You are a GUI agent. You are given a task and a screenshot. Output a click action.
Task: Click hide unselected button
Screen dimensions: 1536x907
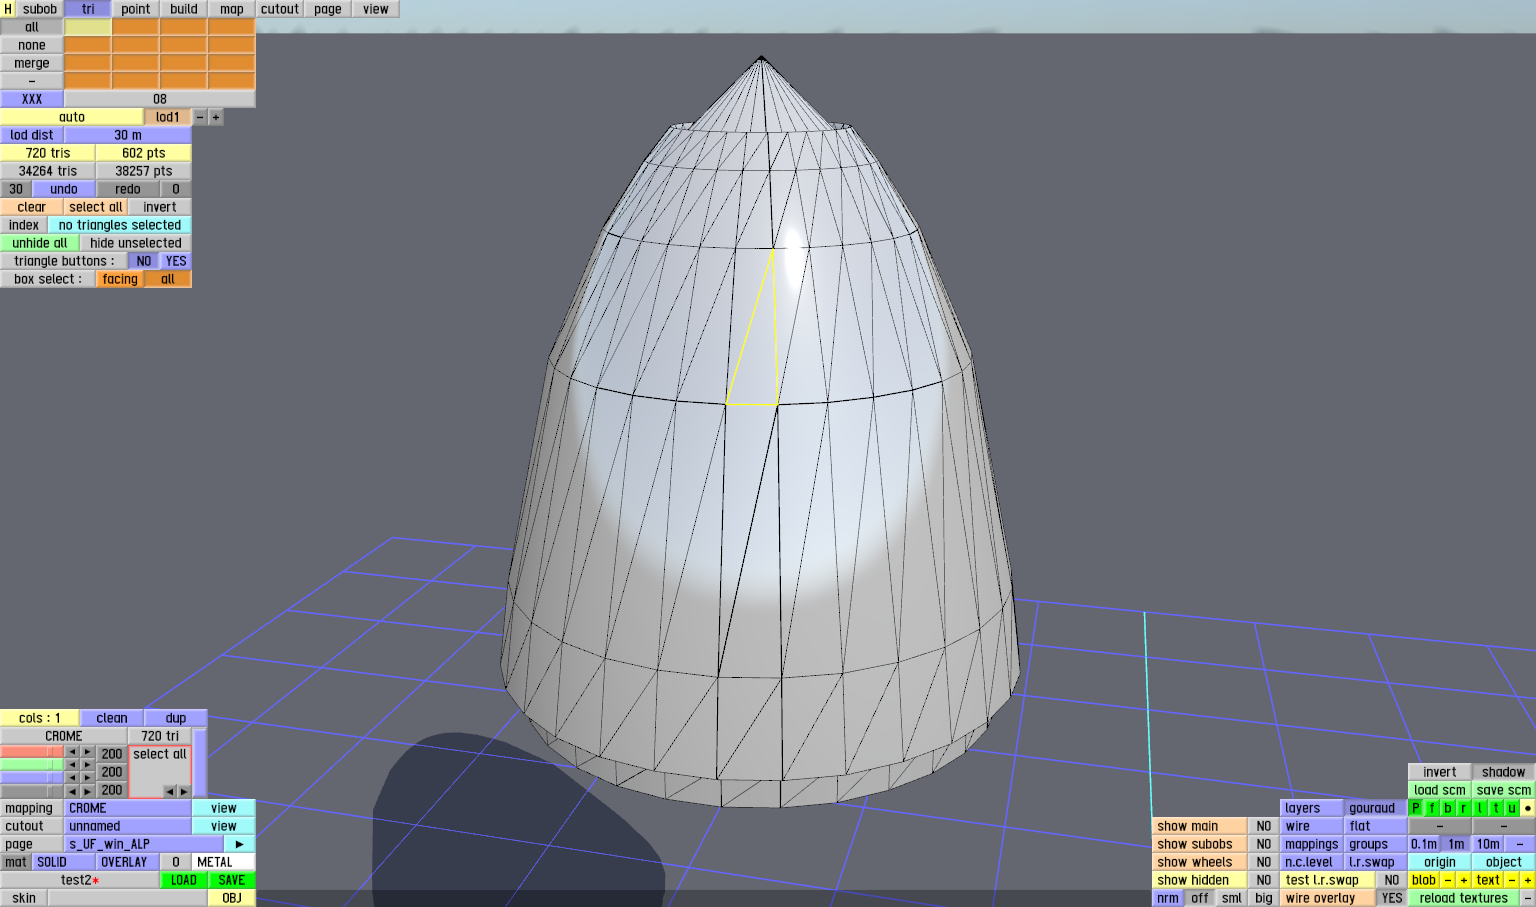pyautogui.click(x=136, y=243)
